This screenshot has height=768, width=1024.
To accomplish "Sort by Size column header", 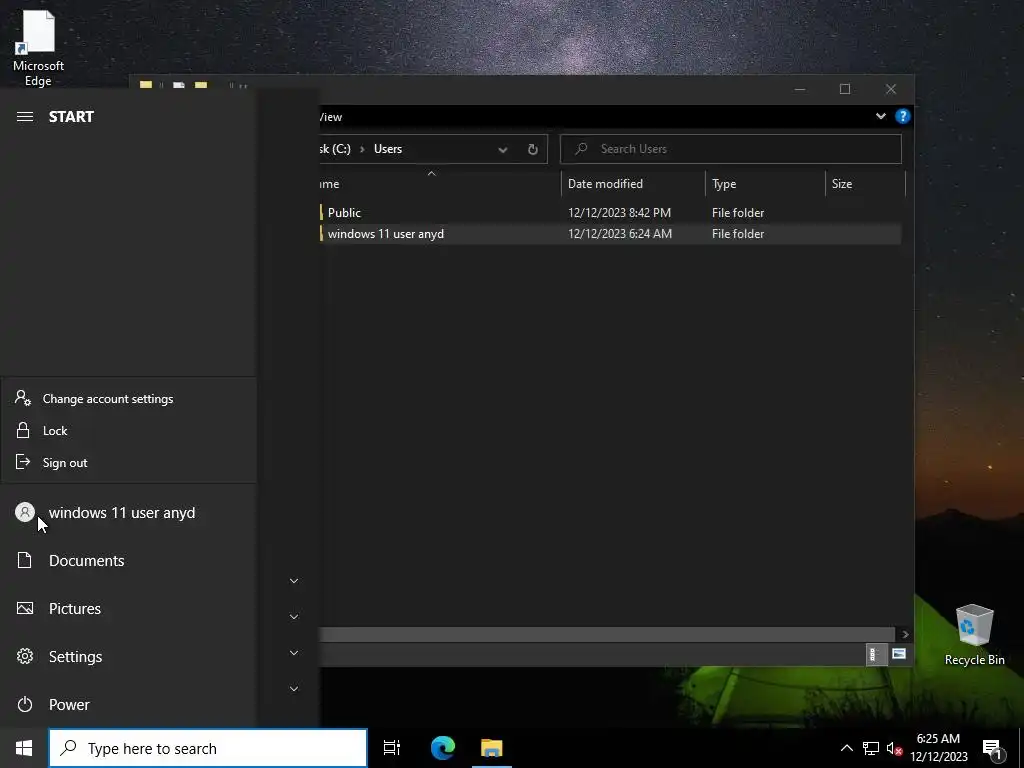I will pos(865,184).
